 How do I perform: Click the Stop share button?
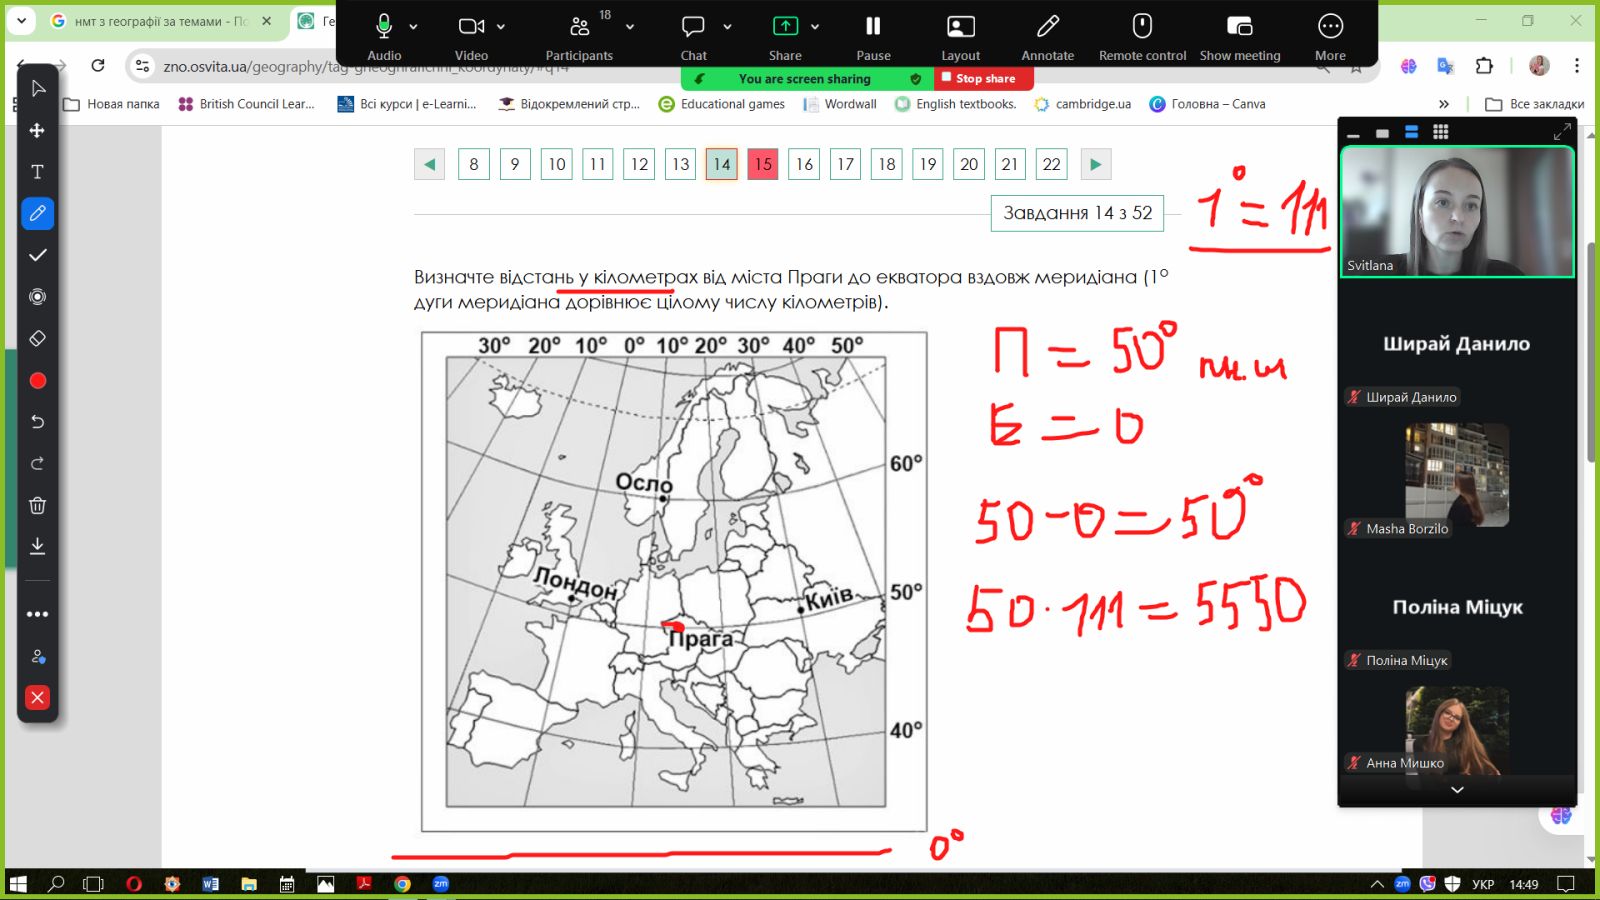click(984, 78)
